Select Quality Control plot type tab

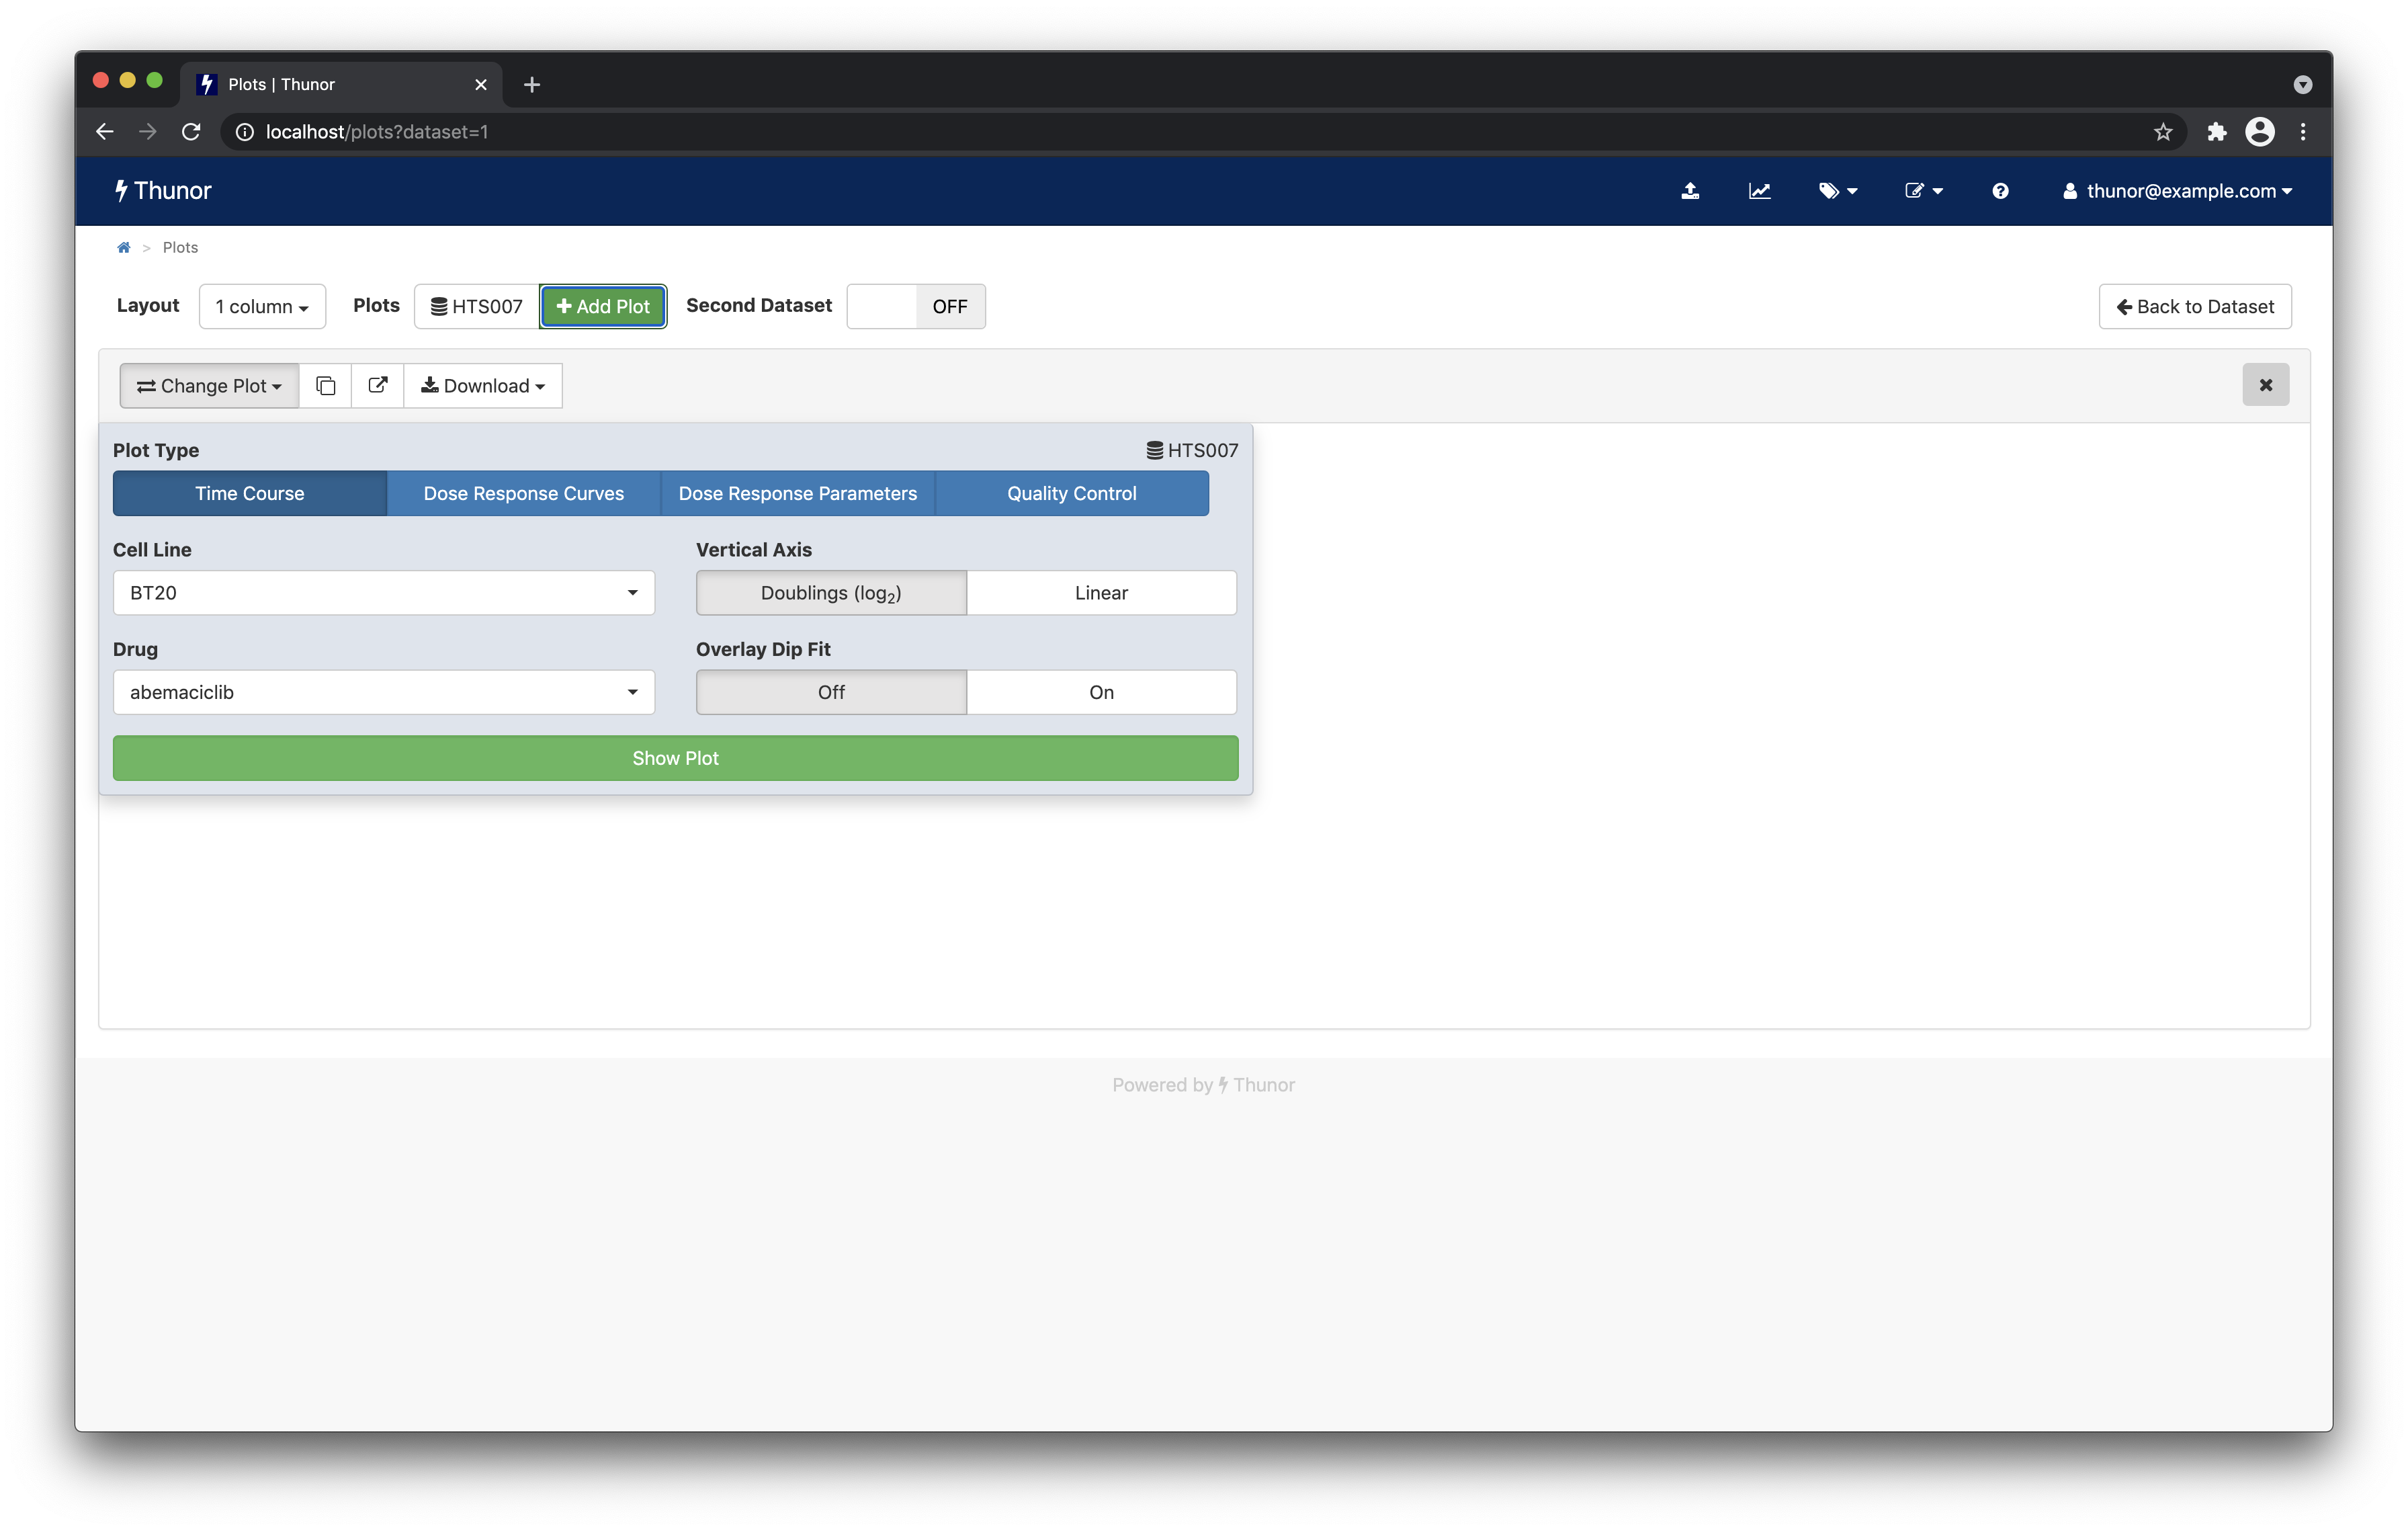point(1072,491)
